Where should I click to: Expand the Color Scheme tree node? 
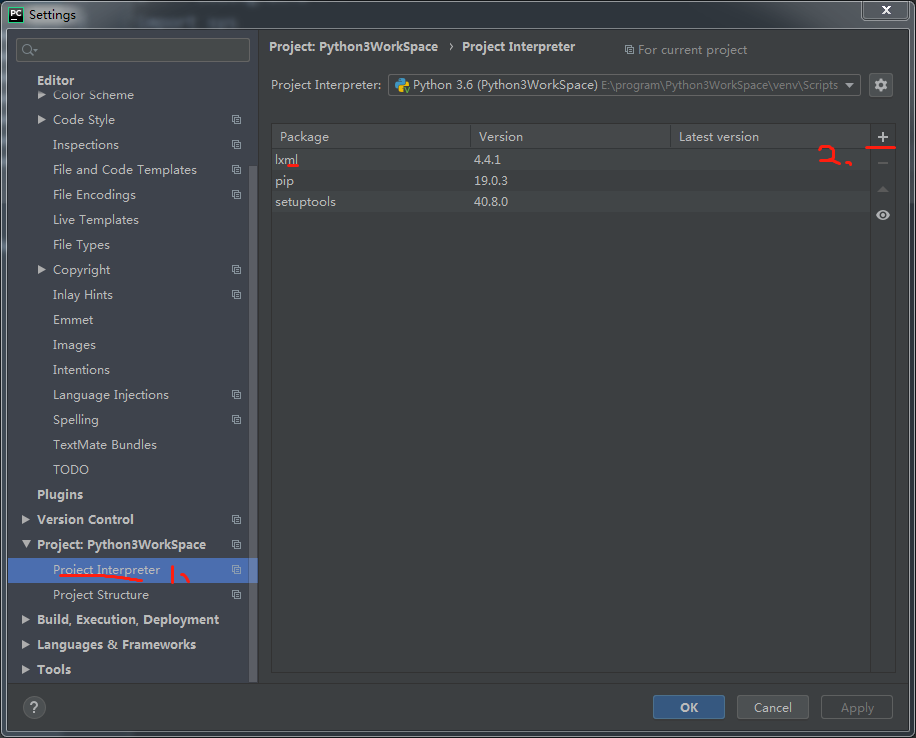(41, 95)
